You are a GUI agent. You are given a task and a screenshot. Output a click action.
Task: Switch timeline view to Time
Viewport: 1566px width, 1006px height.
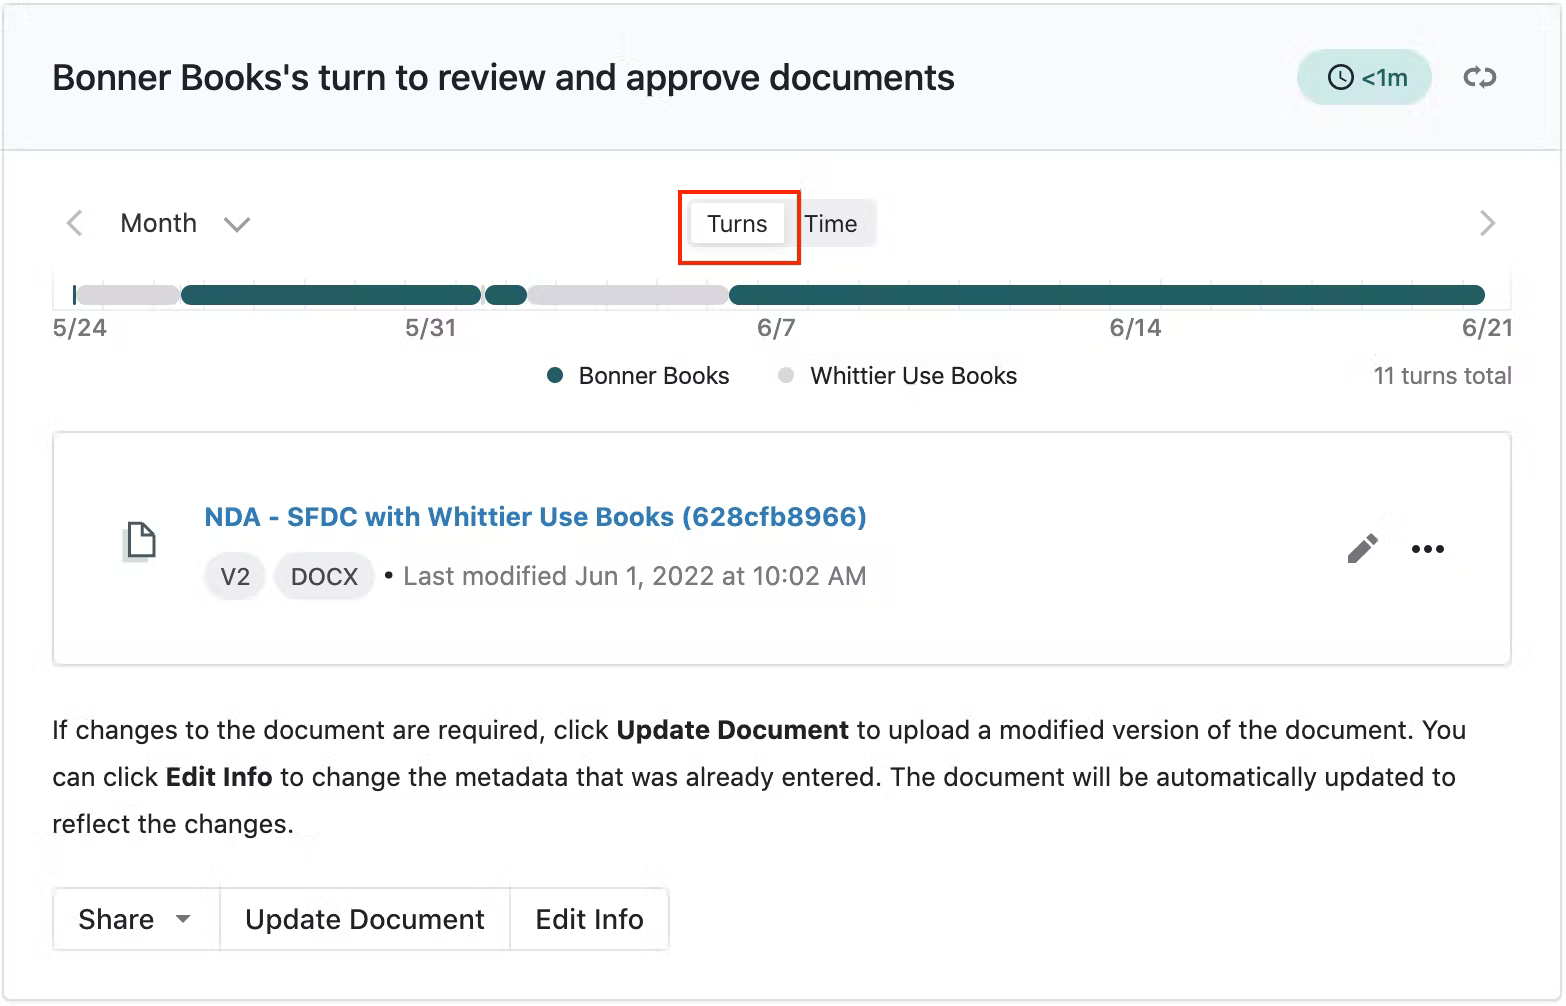point(831,224)
